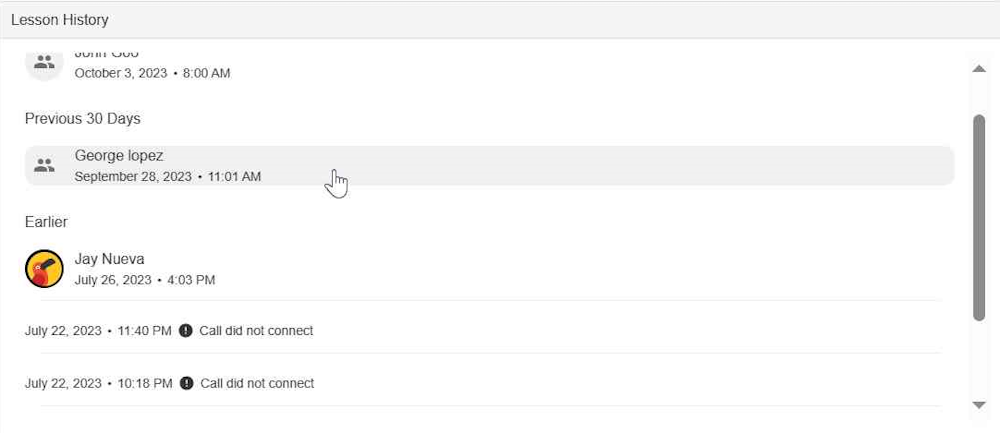Select the October 3, 2023 8:00 AM timestamp
The height and width of the screenshot is (433, 1000).
click(152, 73)
